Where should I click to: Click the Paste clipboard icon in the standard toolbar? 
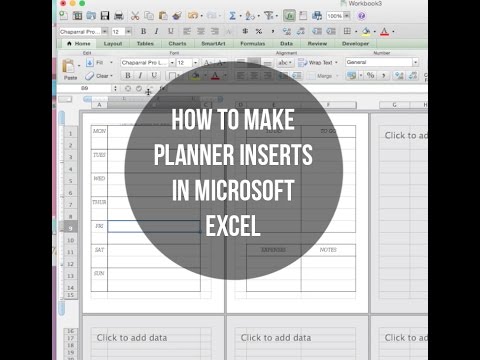pyautogui.click(x=163, y=15)
